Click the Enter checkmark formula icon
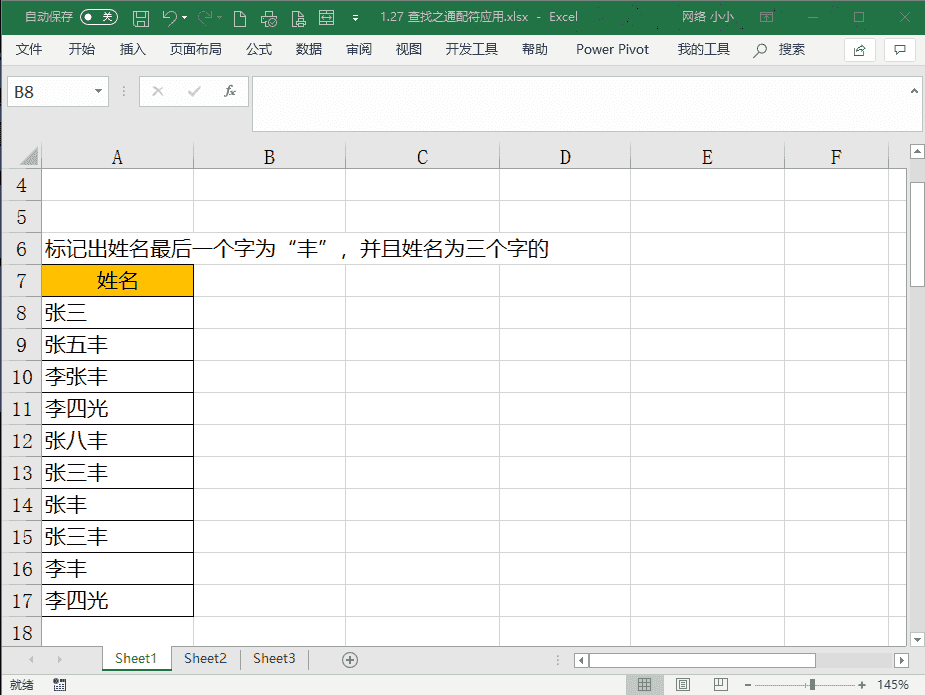The height and width of the screenshot is (695, 925). (x=193, y=91)
